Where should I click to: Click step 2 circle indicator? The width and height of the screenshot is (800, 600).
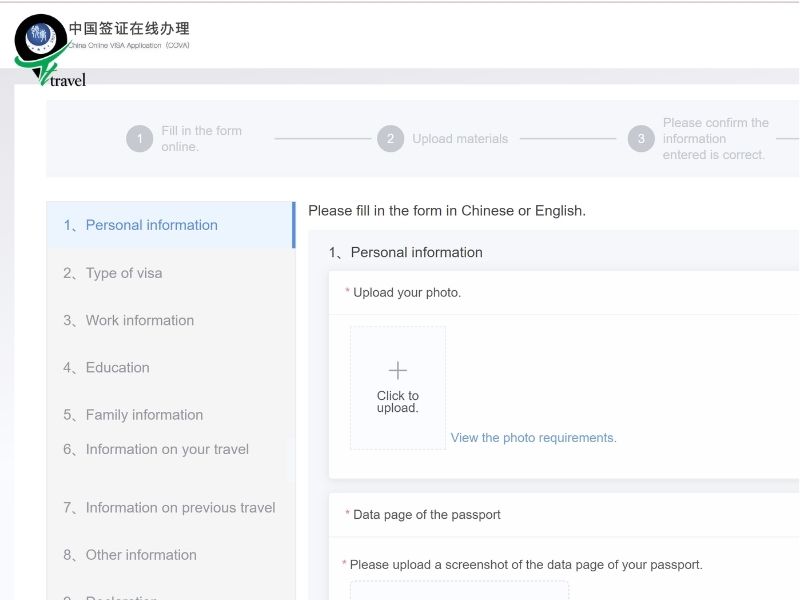tap(390, 139)
